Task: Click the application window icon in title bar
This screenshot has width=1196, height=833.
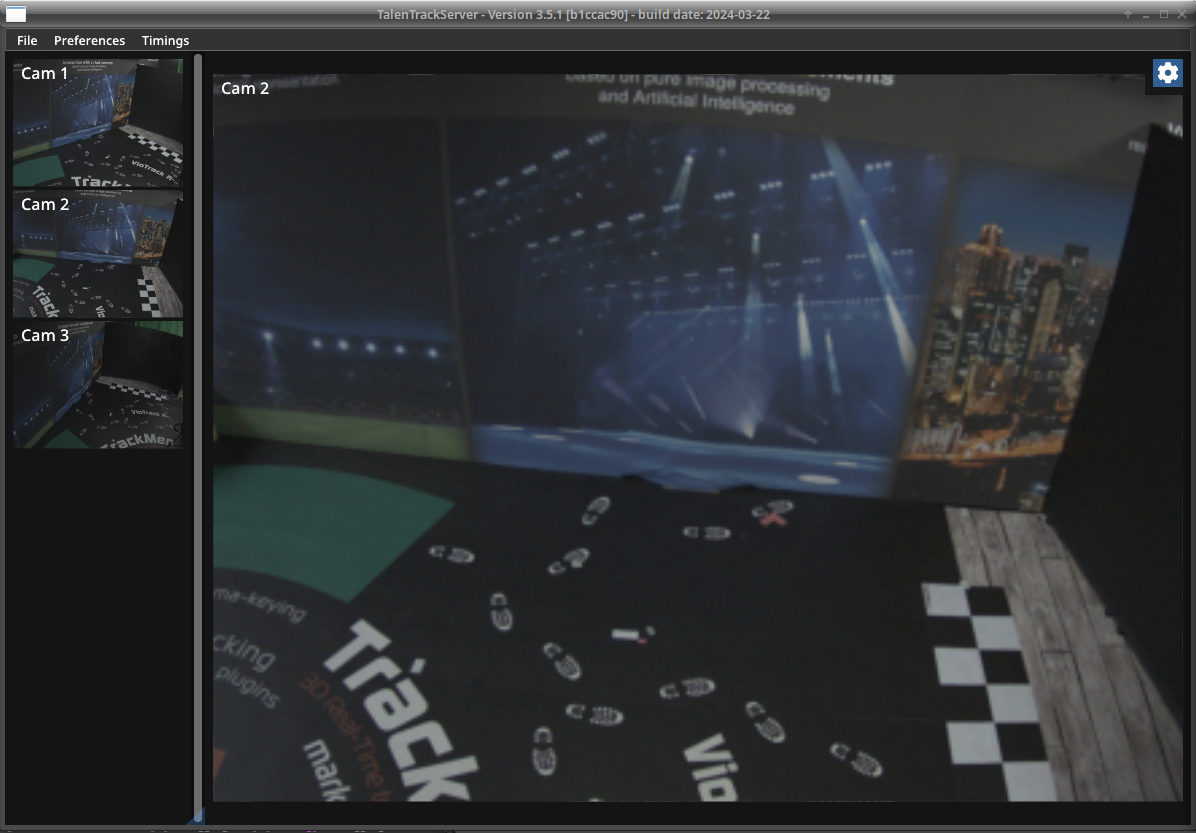Action: pyautogui.click(x=16, y=14)
